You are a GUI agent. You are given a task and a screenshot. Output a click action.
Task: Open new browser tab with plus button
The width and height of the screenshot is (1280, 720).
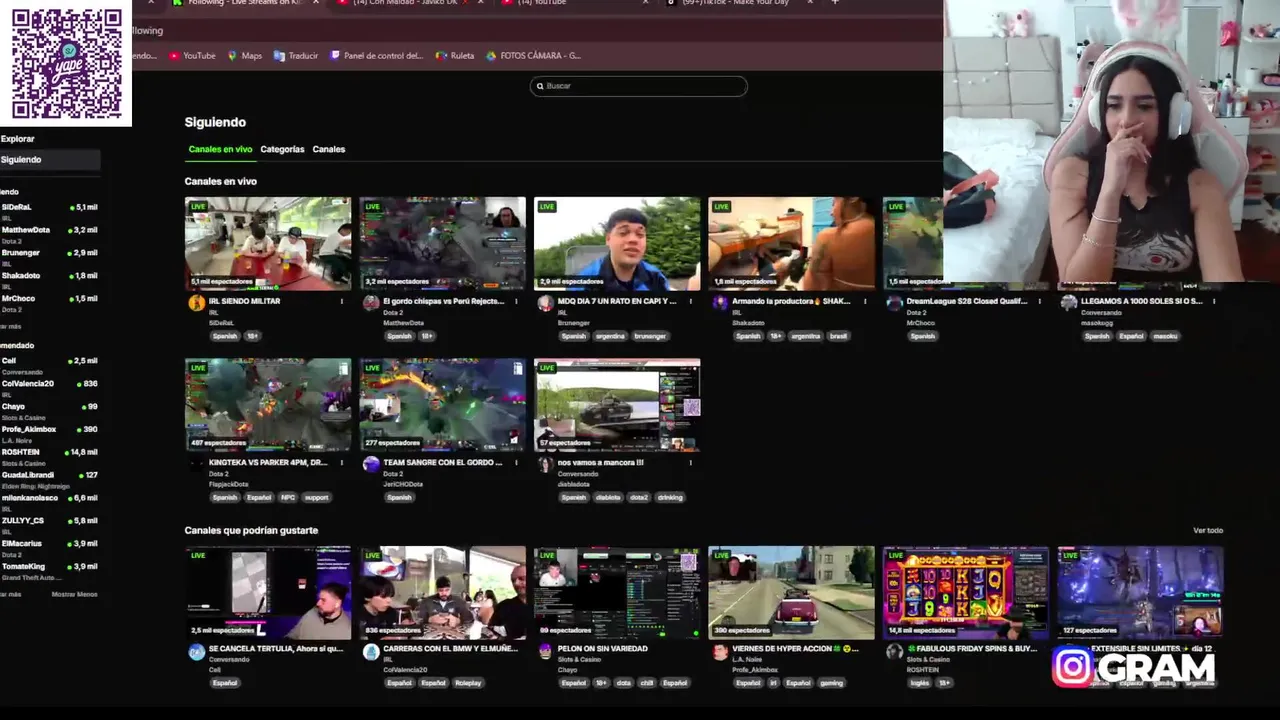pyautogui.click(x=835, y=3)
